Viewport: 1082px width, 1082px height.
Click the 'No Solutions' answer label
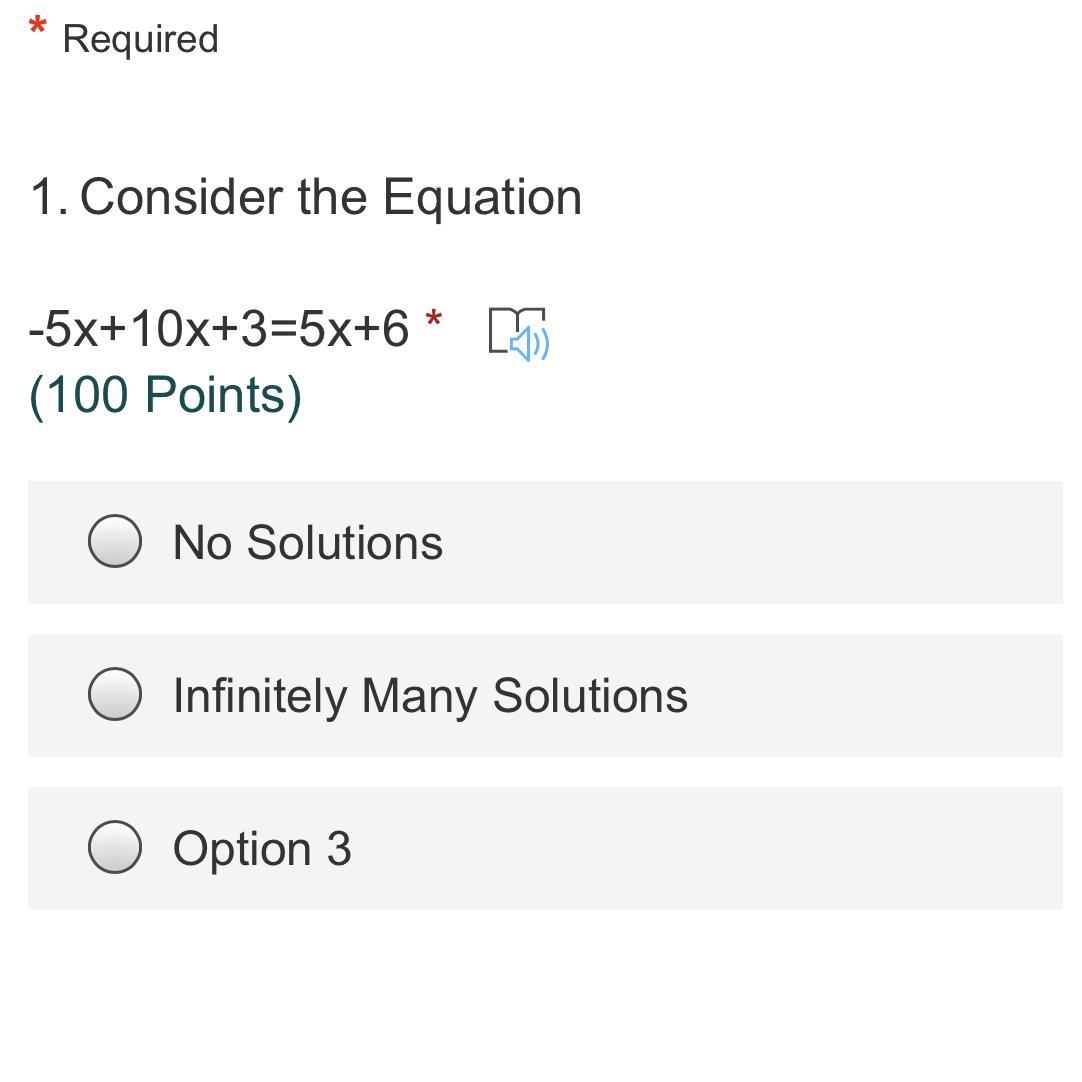coord(308,542)
